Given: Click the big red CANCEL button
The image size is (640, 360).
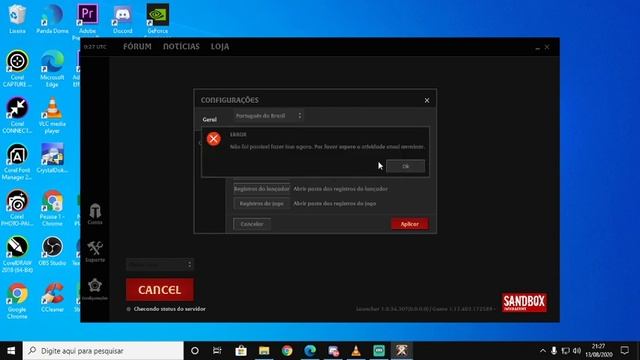Looking at the screenshot, I should (160, 290).
